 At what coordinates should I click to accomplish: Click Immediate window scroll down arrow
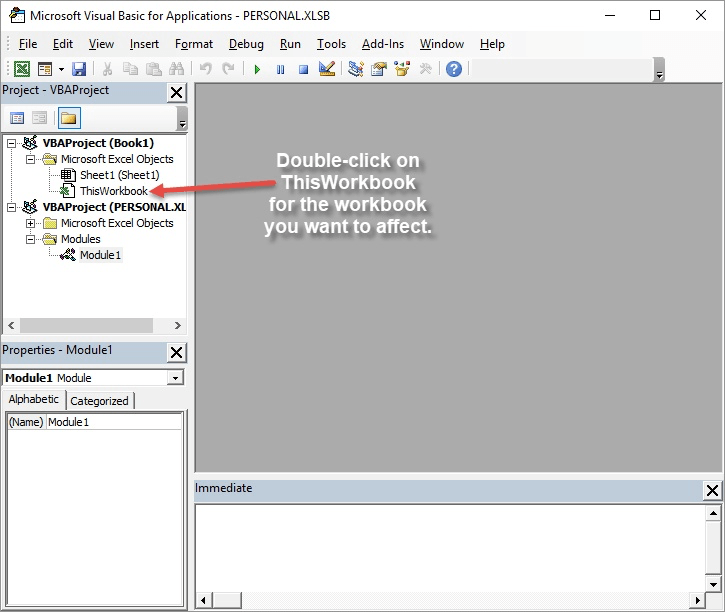coord(713,584)
